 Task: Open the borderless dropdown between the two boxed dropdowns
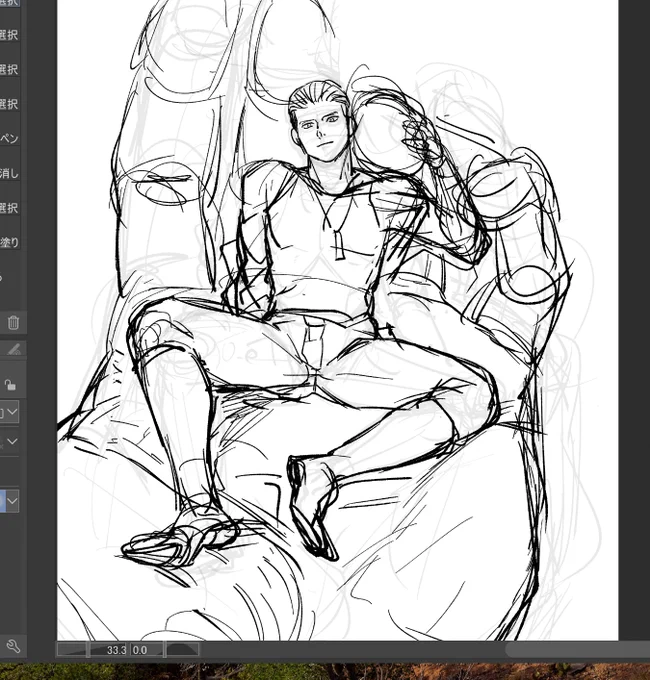coord(12,442)
